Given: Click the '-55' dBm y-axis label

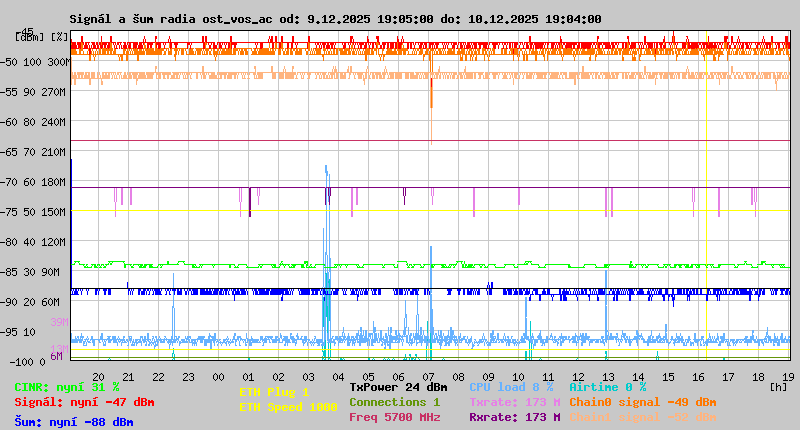Looking at the screenshot, I should point(9,92).
